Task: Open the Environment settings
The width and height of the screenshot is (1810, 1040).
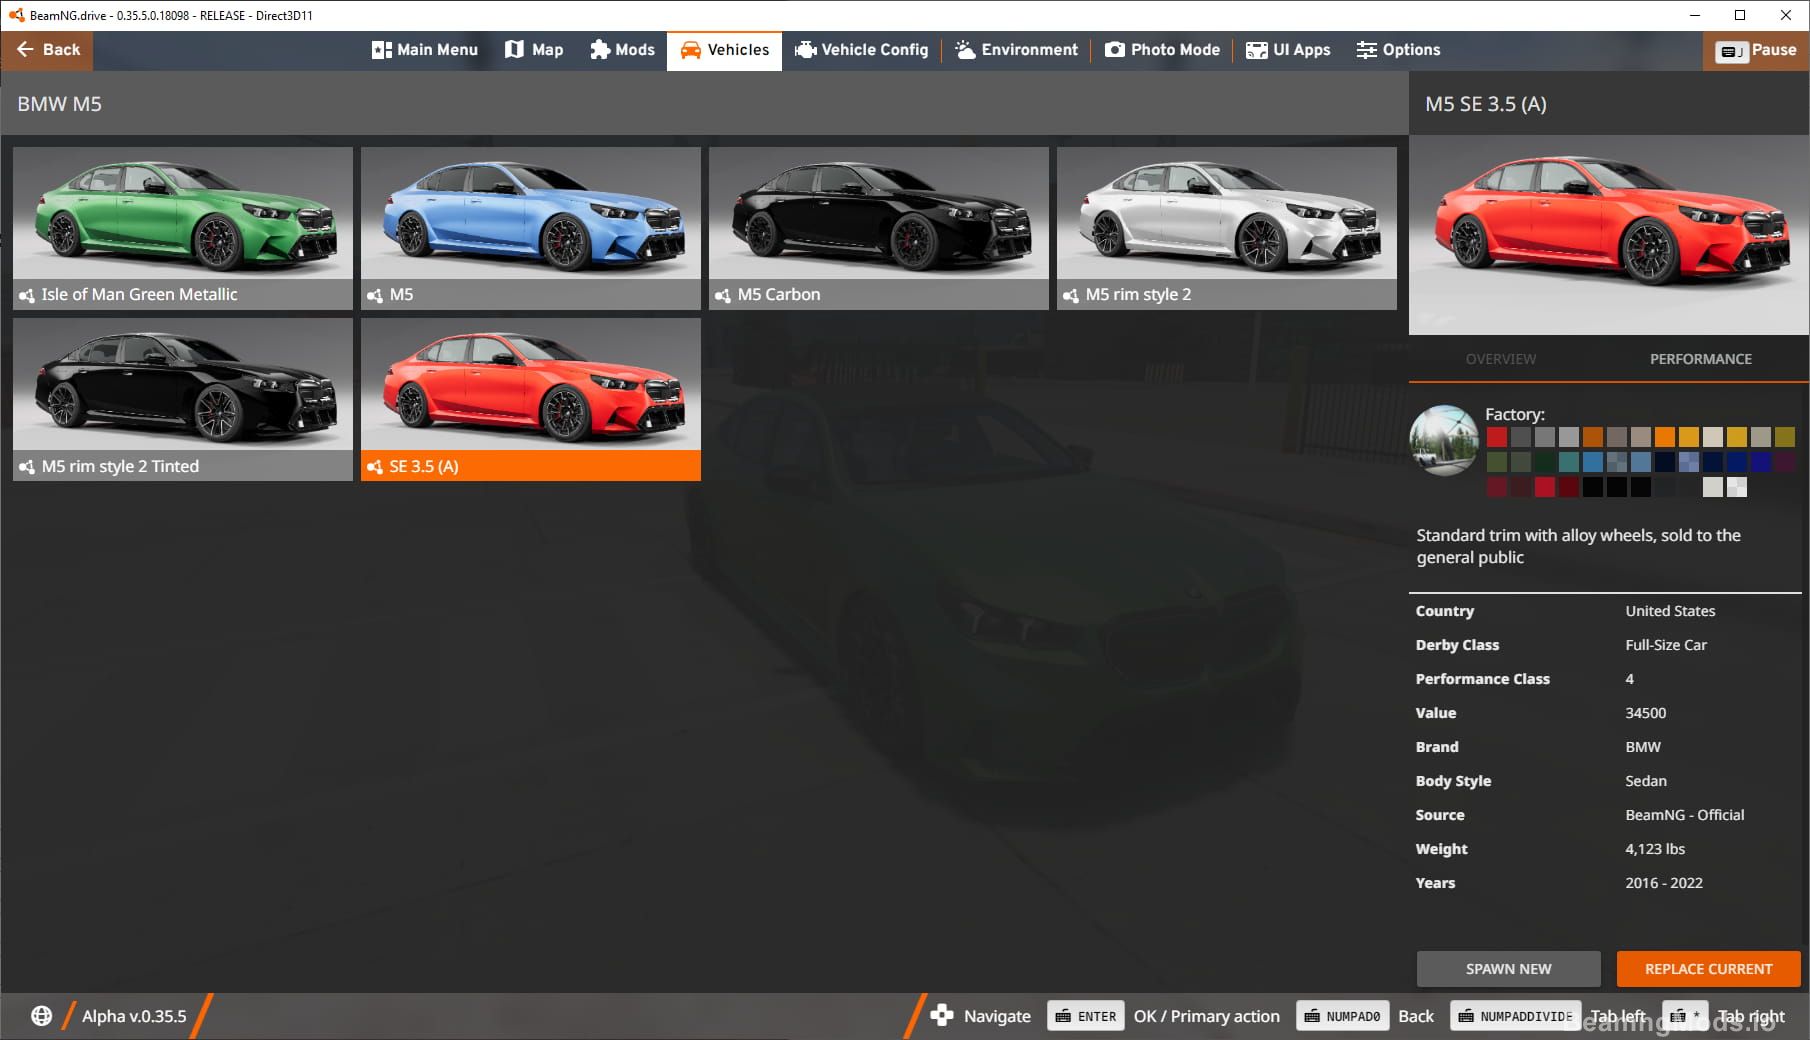Action: (1016, 50)
